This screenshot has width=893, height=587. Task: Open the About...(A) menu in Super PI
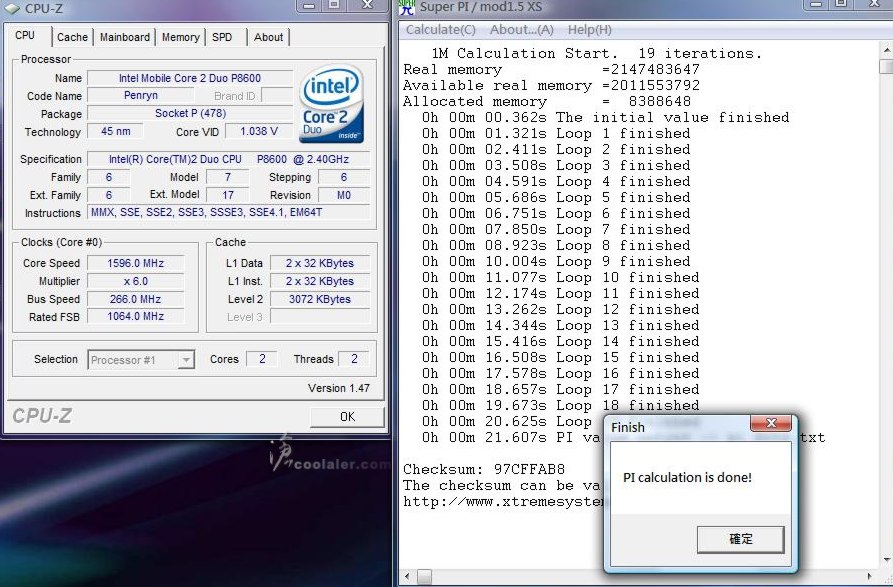tap(522, 30)
